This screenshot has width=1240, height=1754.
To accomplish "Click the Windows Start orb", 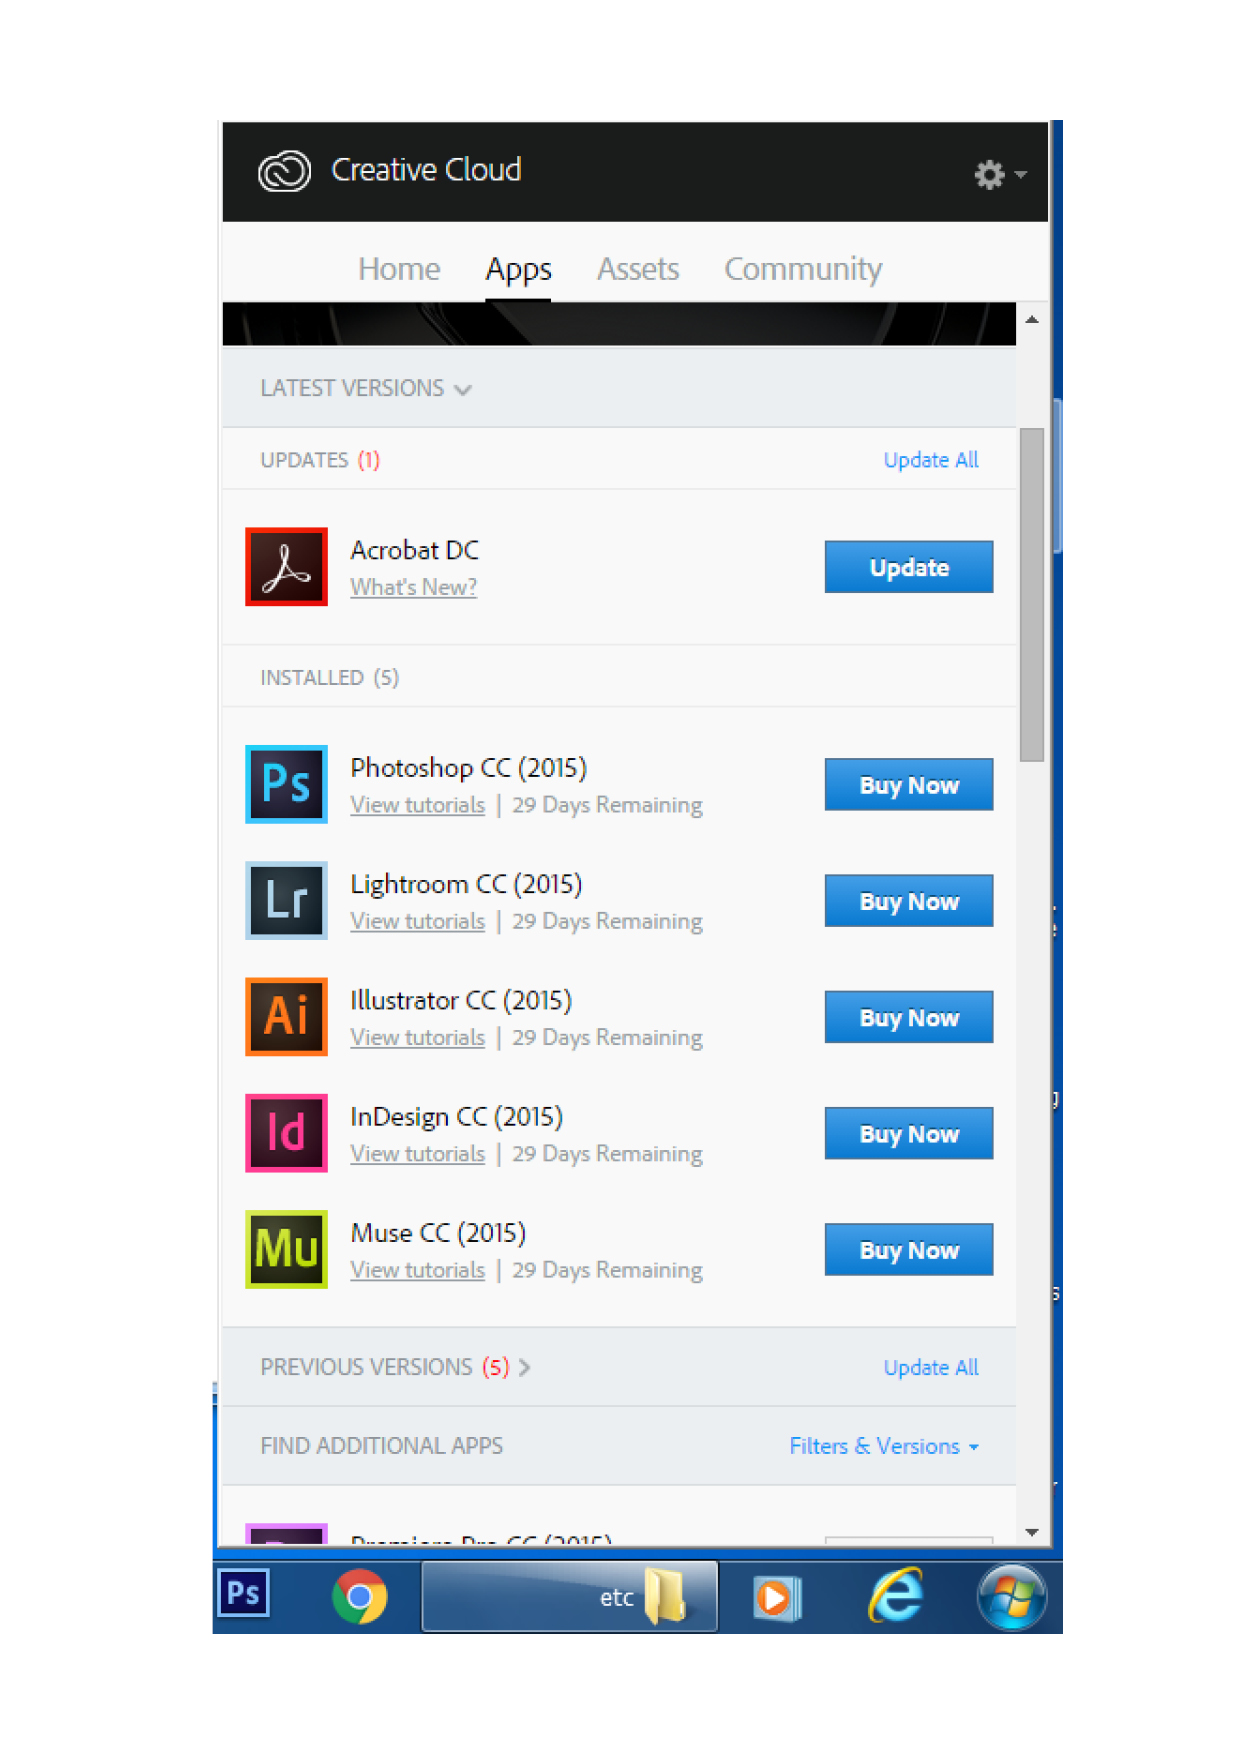I will click(x=1011, y=1597).
